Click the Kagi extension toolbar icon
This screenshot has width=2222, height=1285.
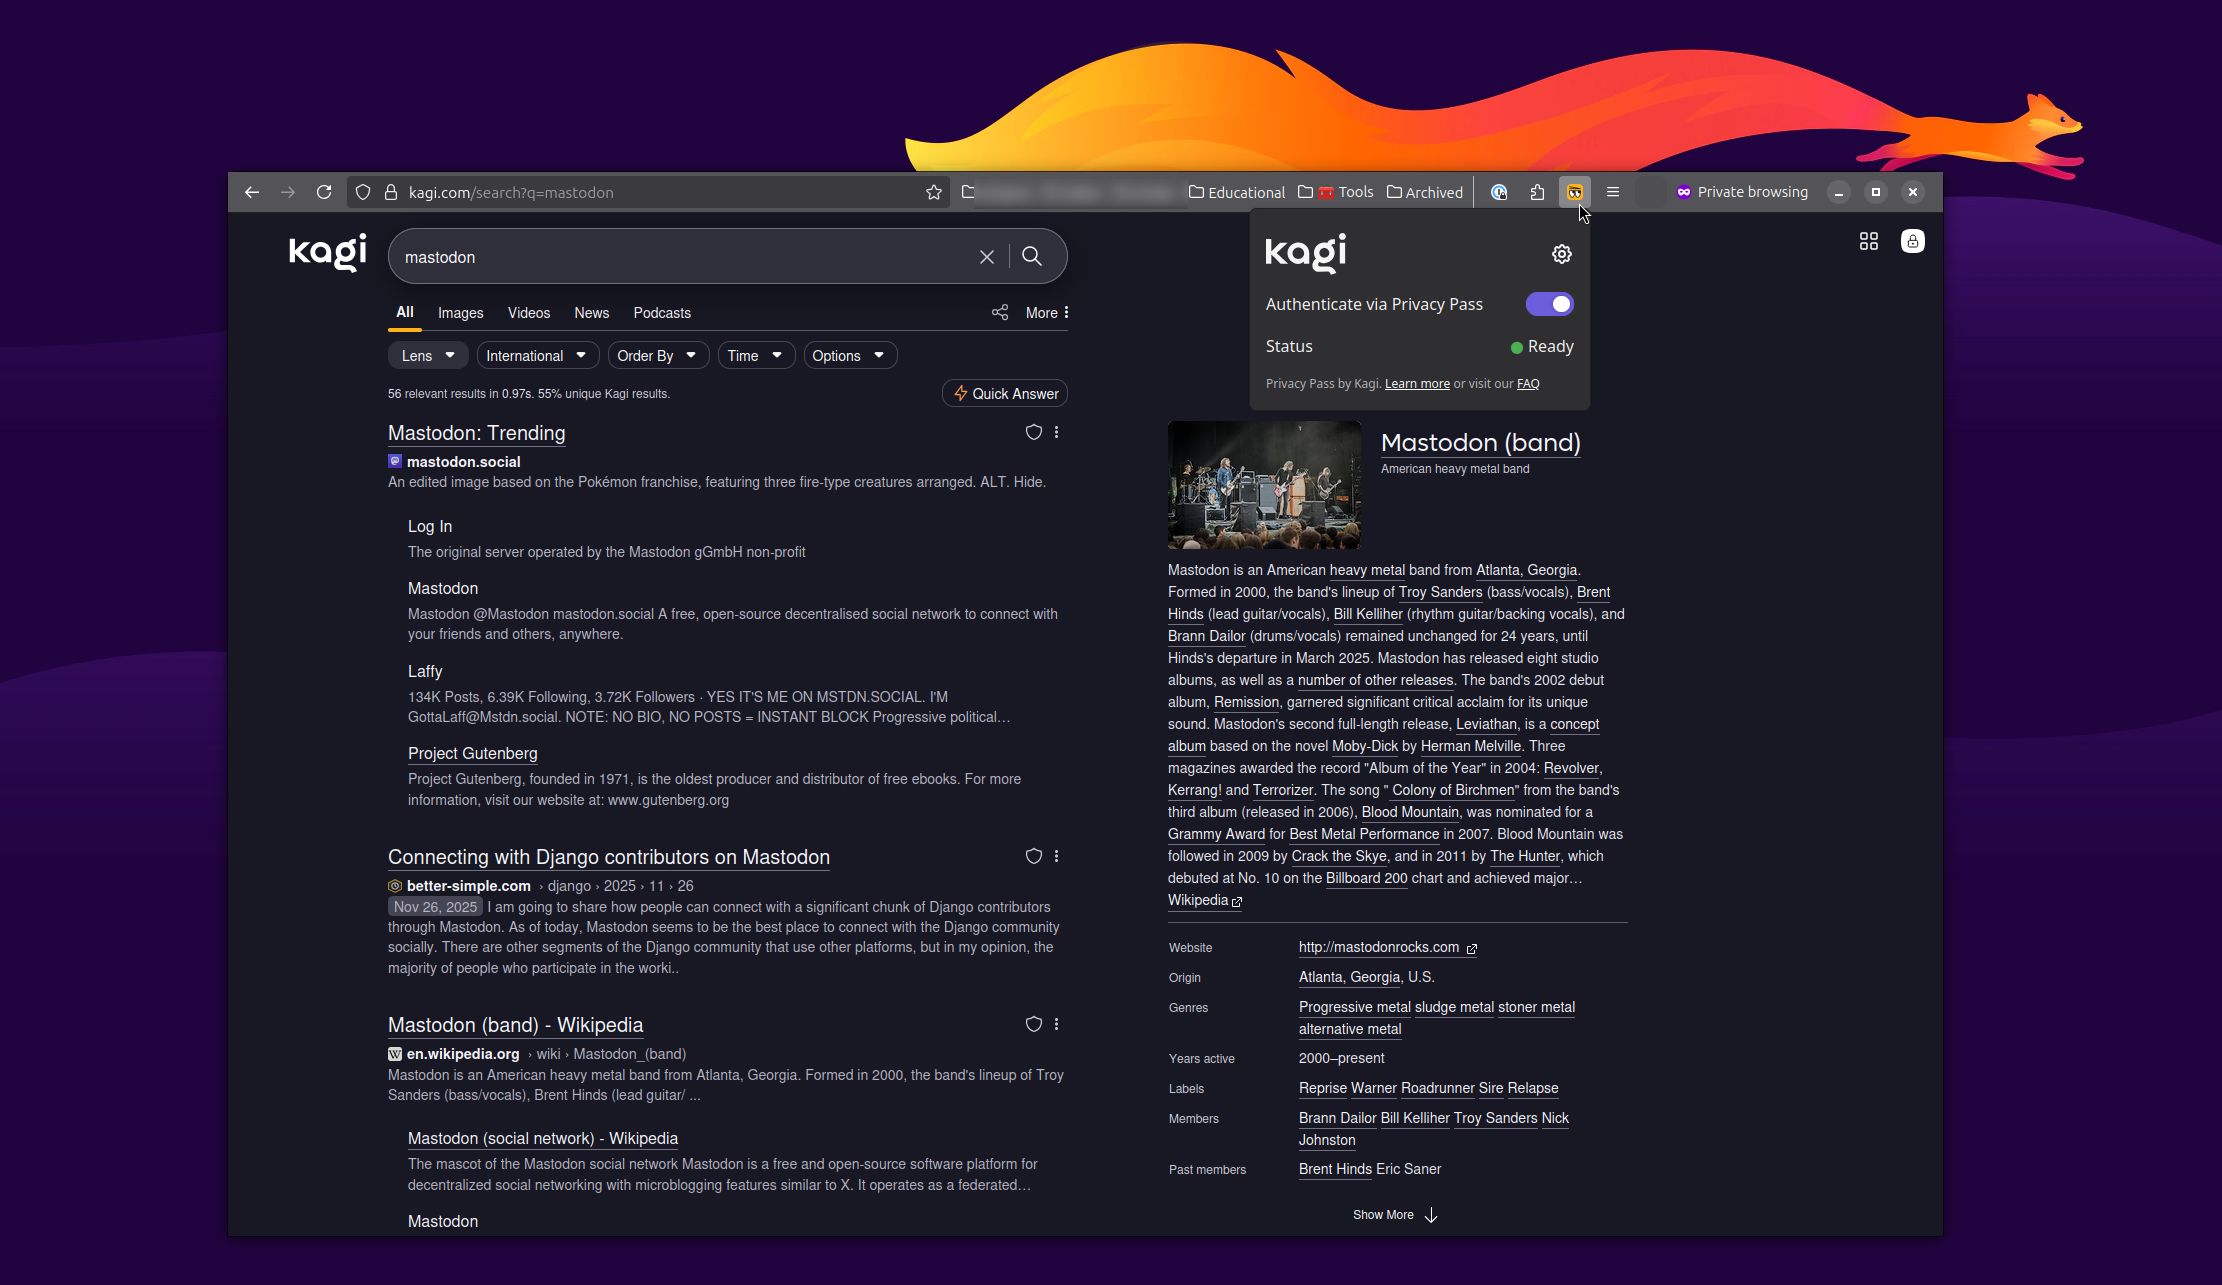(1574, 192)
